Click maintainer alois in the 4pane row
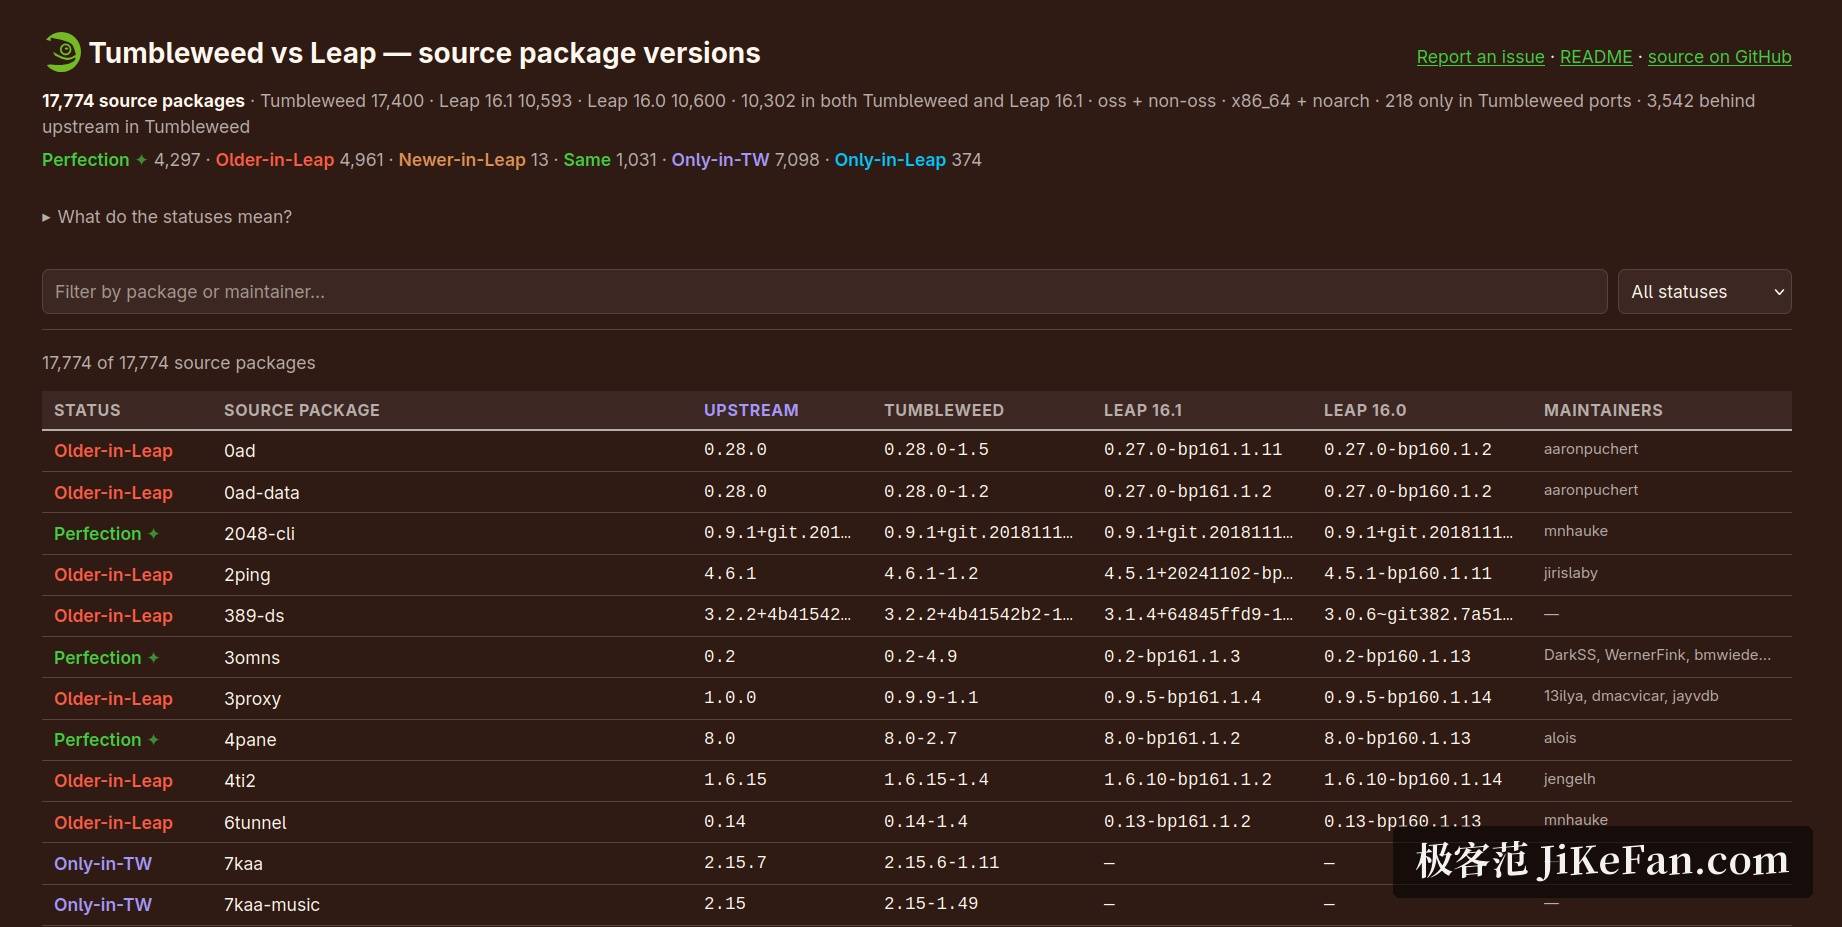 point(1560,738)
